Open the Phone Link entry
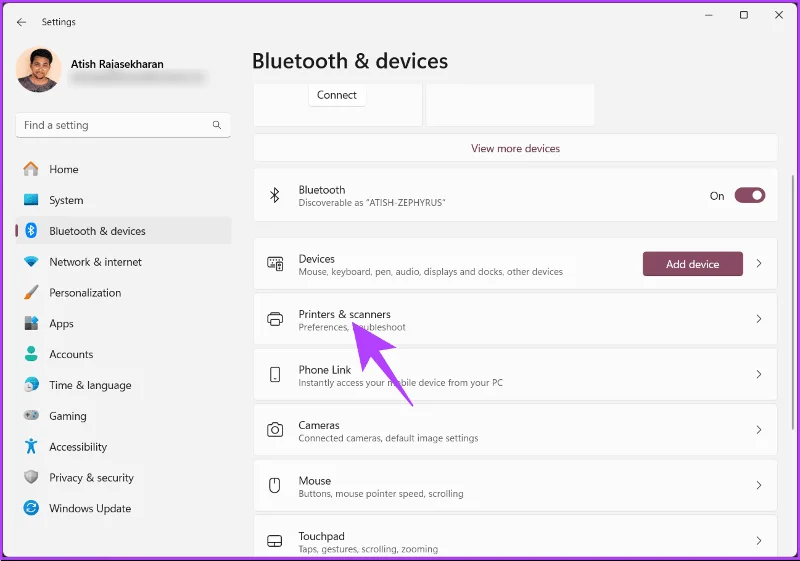The width and height of the screenshot is (800, 561). (515, 374)
